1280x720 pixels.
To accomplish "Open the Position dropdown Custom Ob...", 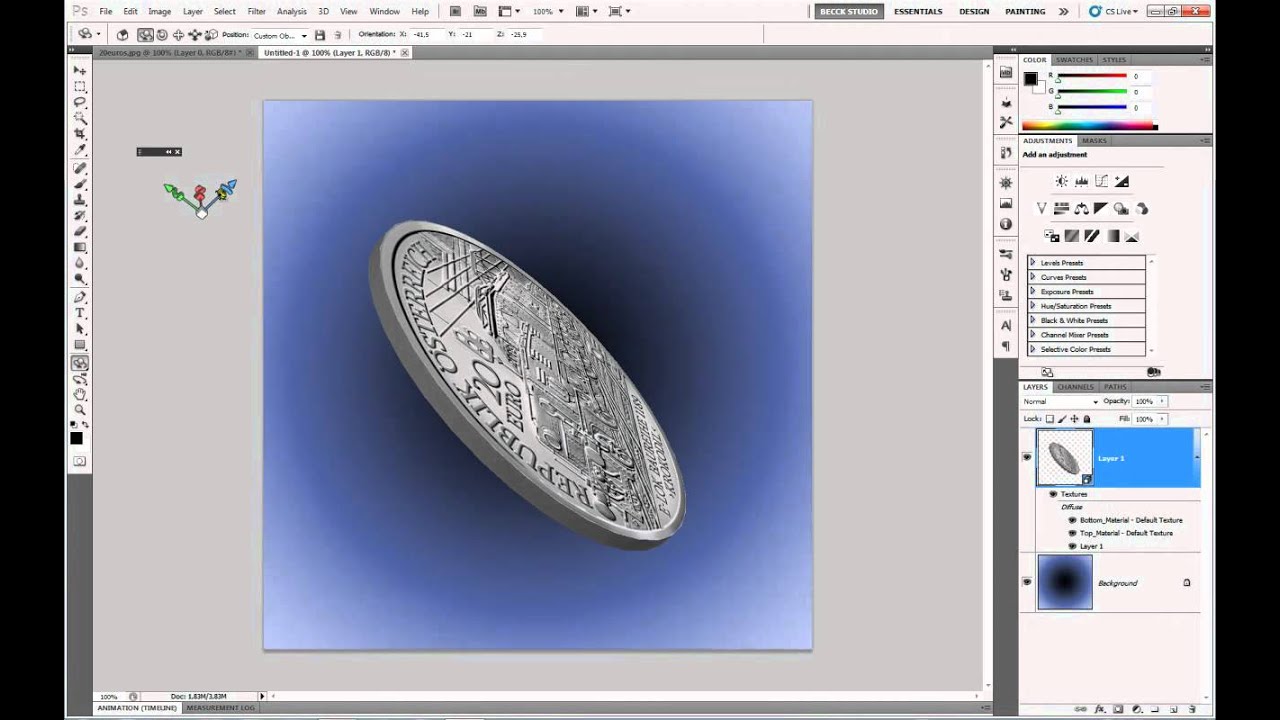I will 279,35.
